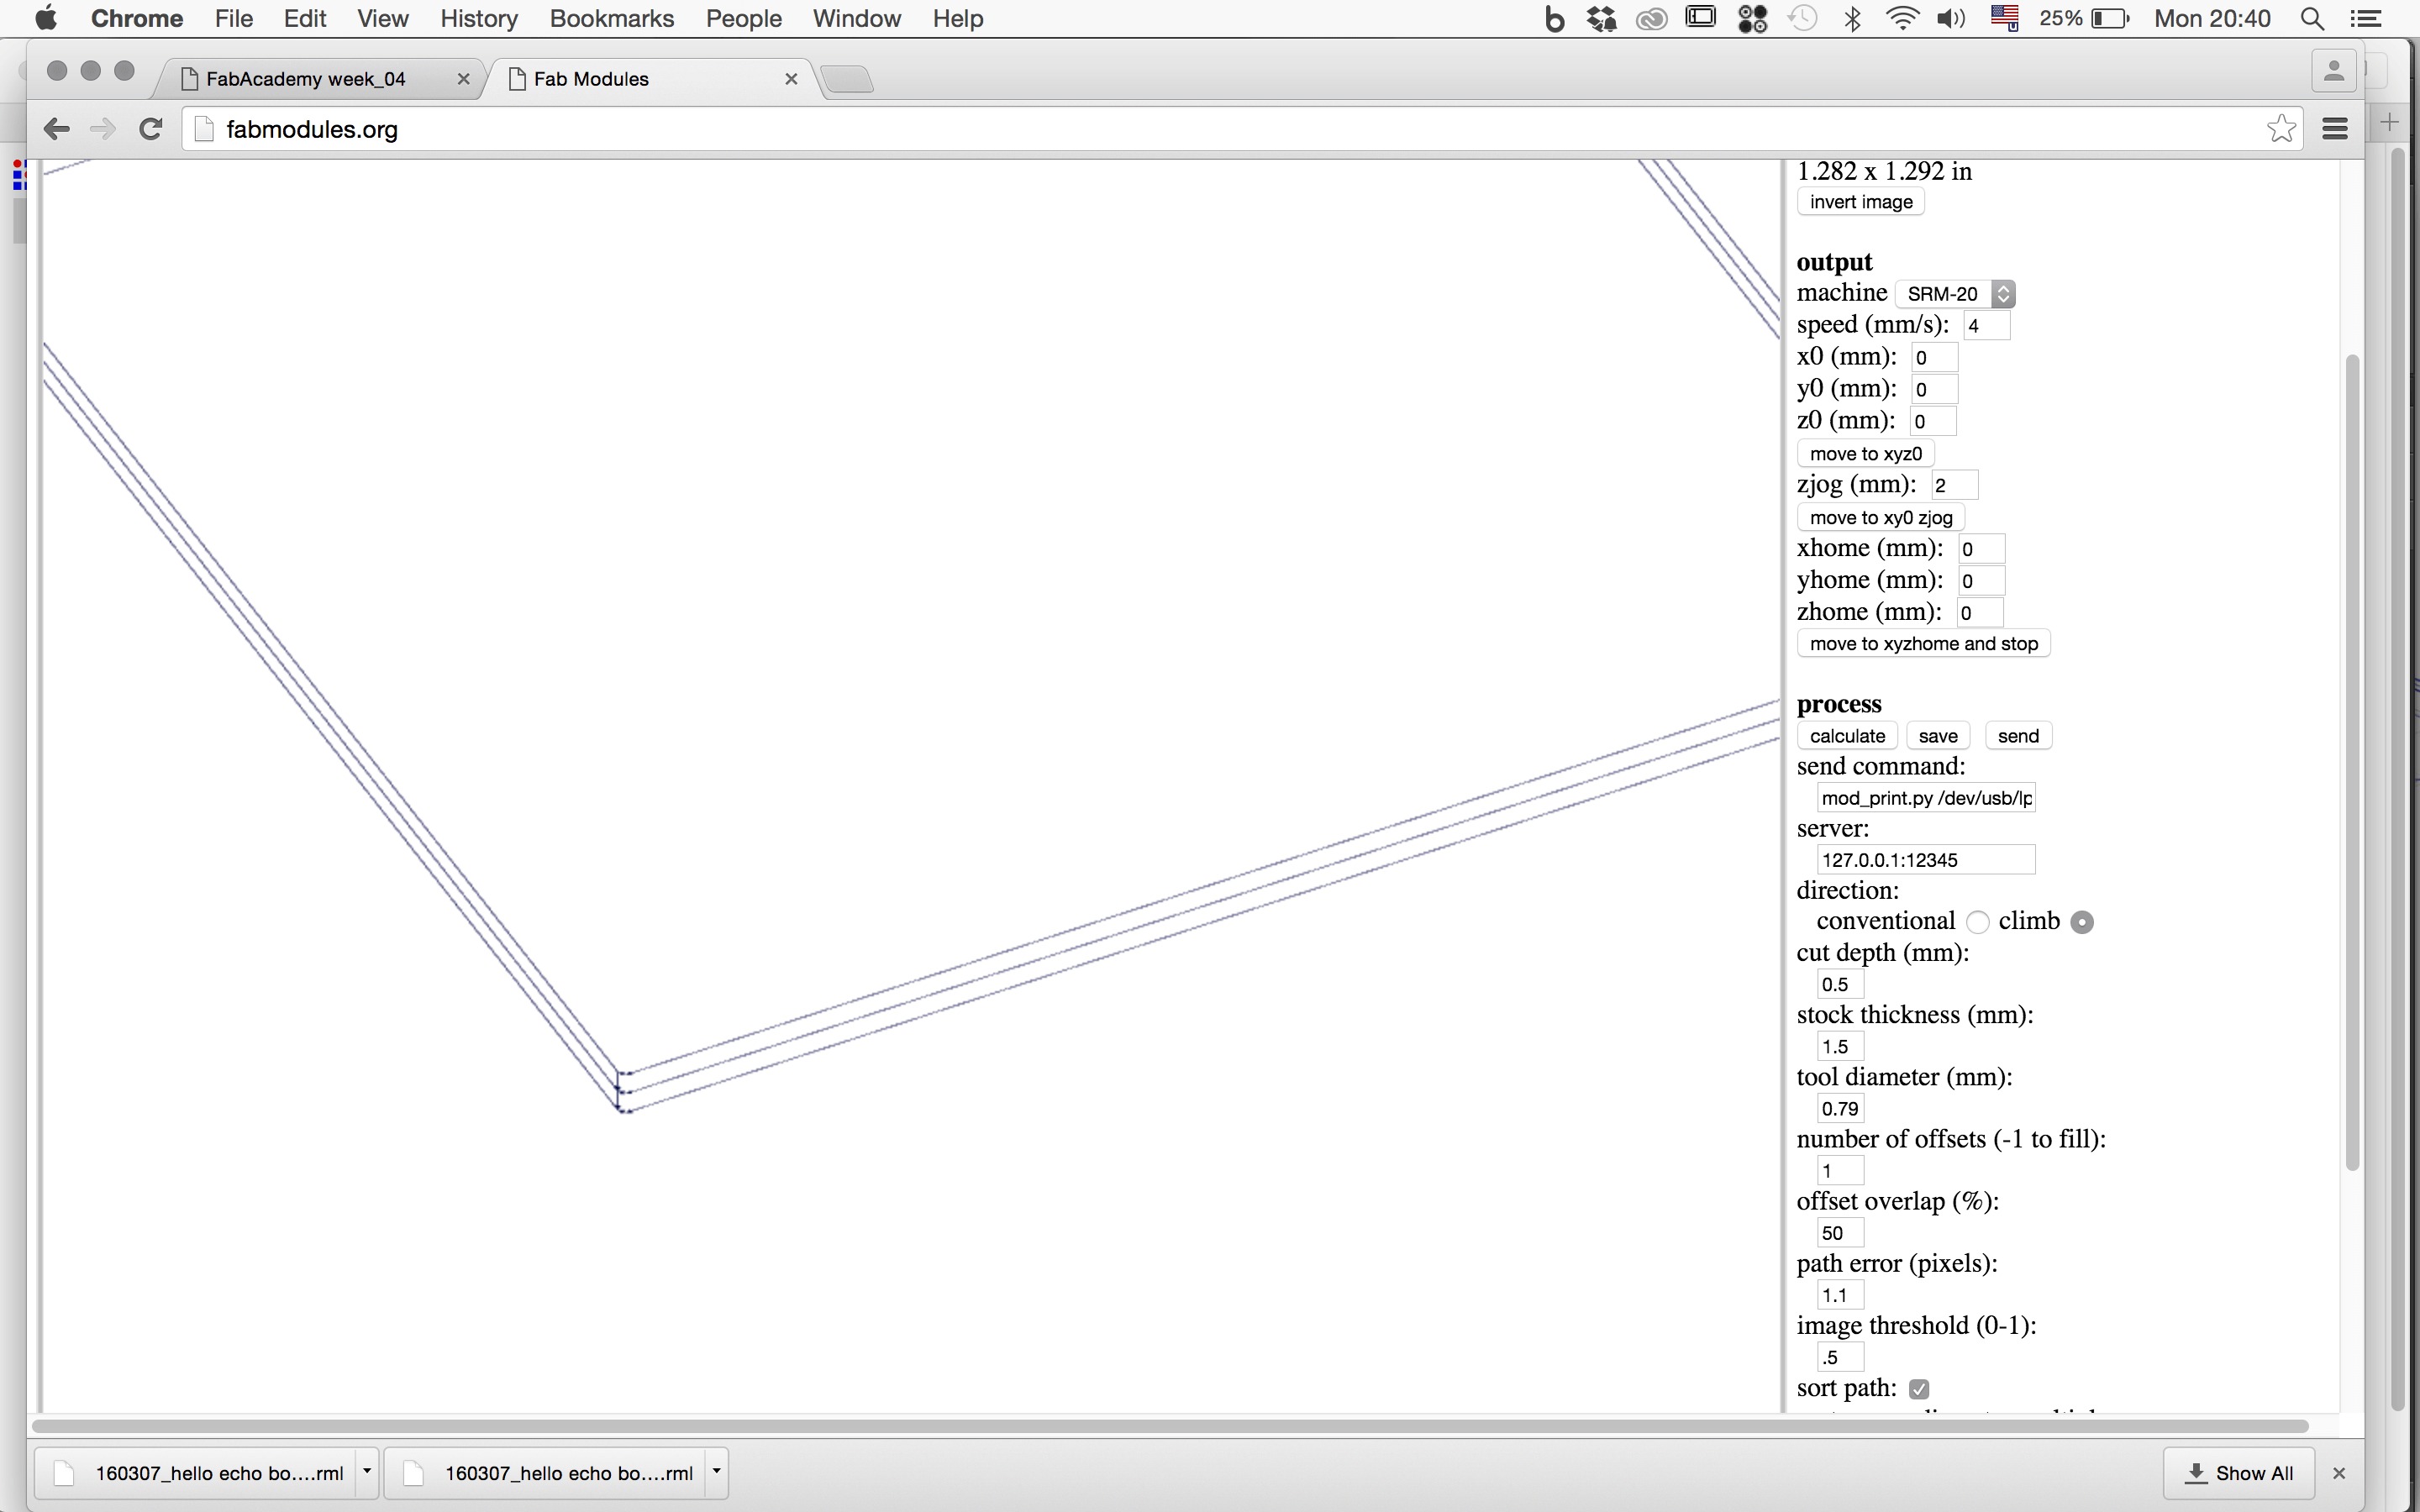The image size is (2420, 1512).
Task: Expand second downloaded rml file menu arrow
Action: [x=716, y=1472]
